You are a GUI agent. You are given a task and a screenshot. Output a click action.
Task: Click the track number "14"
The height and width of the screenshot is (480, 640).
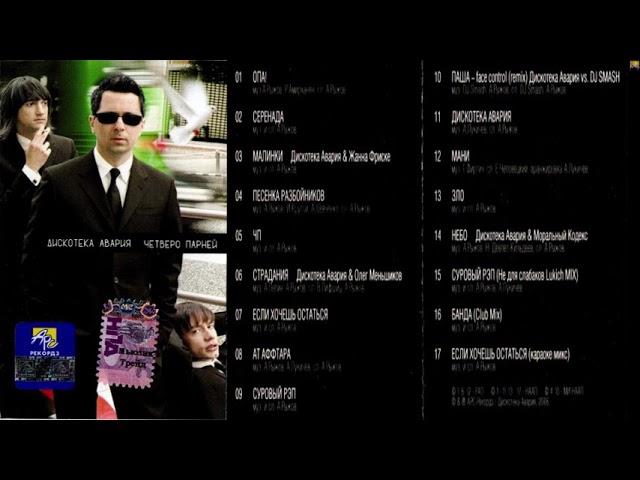tap(438, 236)
